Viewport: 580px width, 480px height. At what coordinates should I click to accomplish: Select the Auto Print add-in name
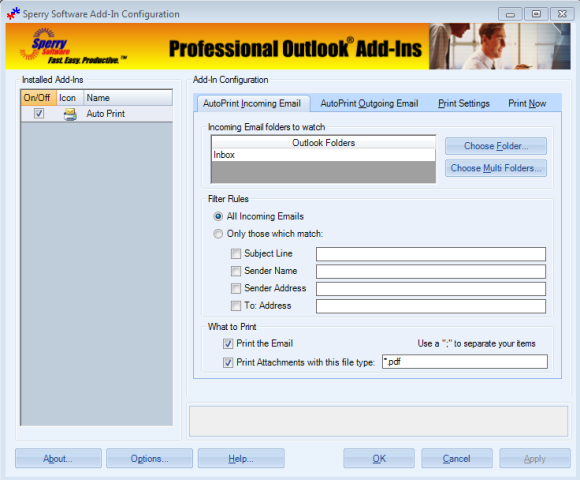106,114
